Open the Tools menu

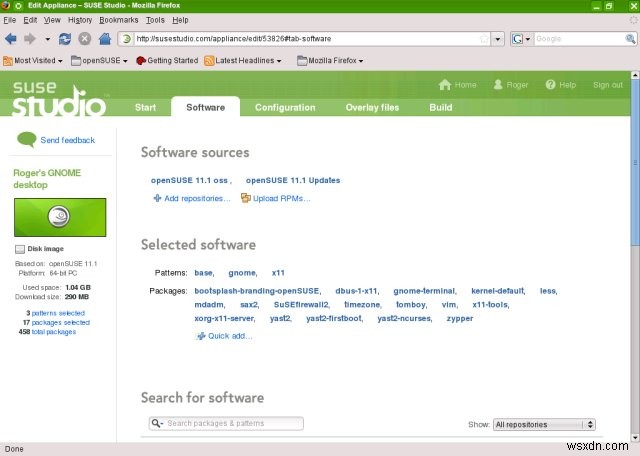click(155, 20)
